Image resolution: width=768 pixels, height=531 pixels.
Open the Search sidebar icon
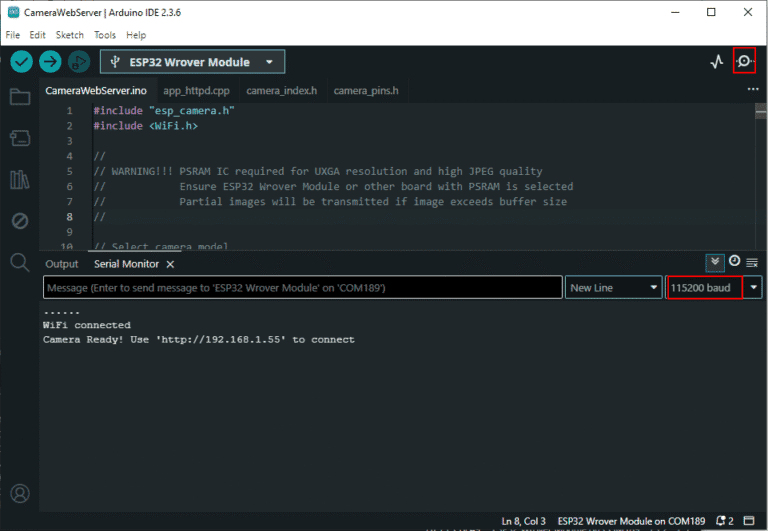(19, 262)
